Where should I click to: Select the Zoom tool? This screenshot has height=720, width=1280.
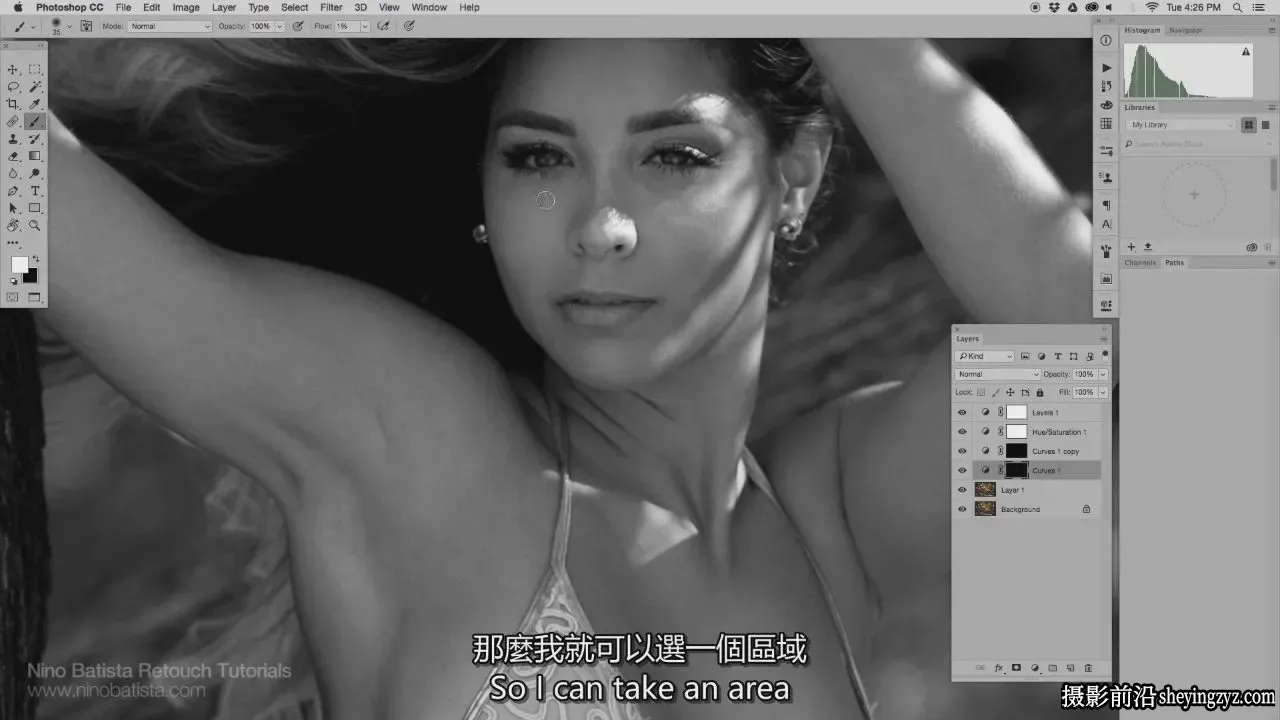point(35,226)
